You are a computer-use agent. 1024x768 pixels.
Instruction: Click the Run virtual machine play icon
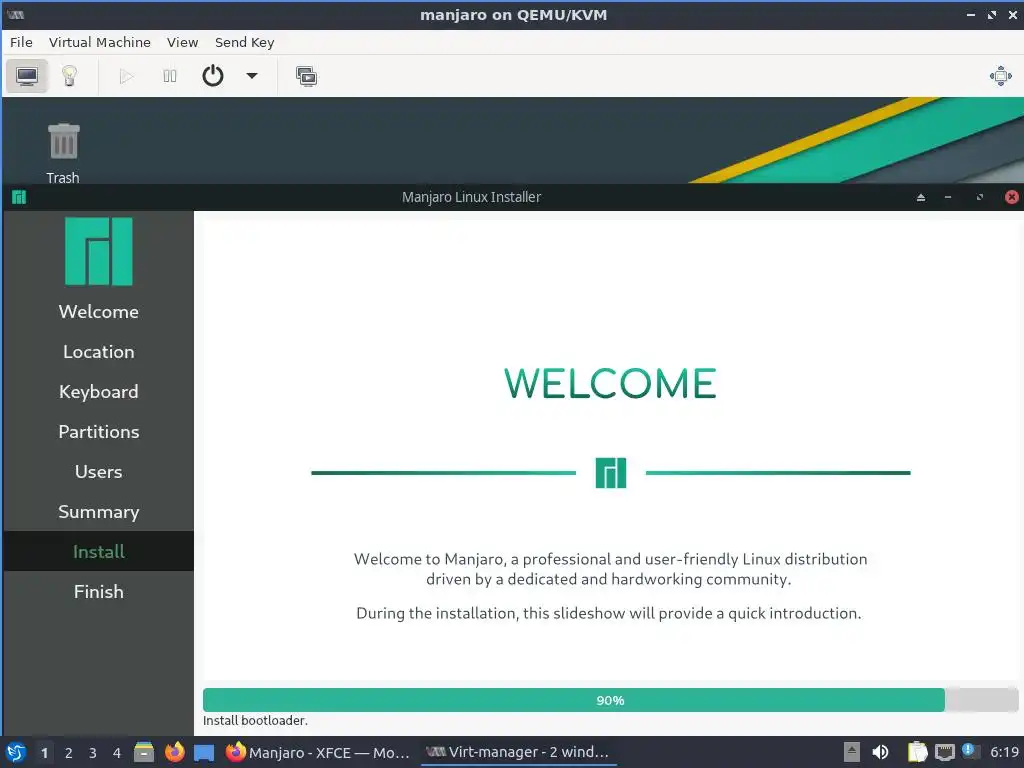(x=126, y=76)
